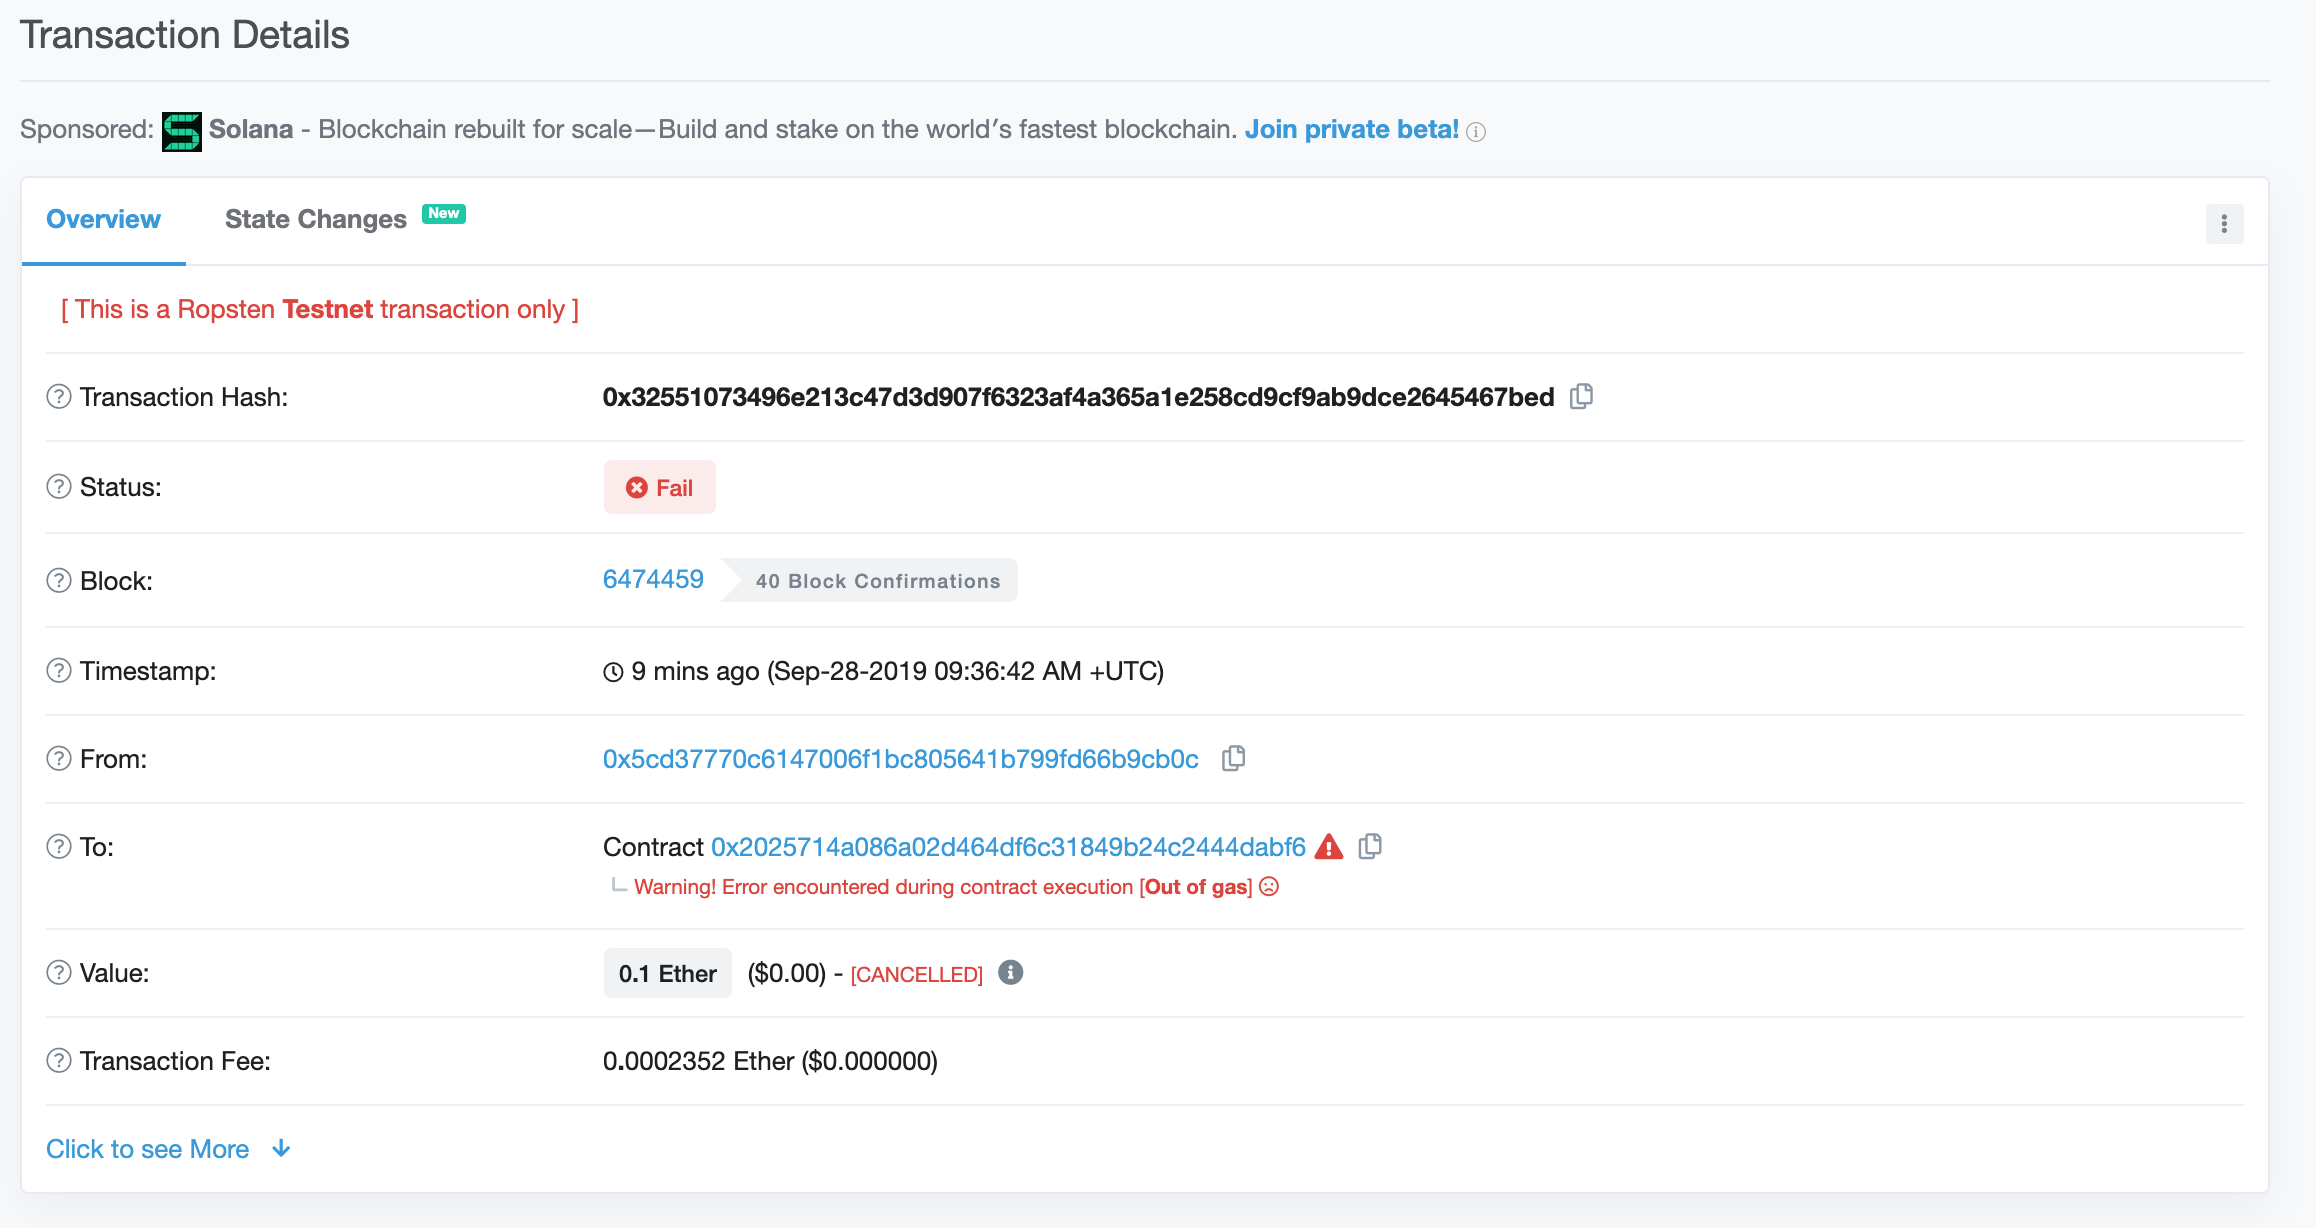Click the help icon beside Timestamp
The image size is (2316, 1228).
pos(59,671)
